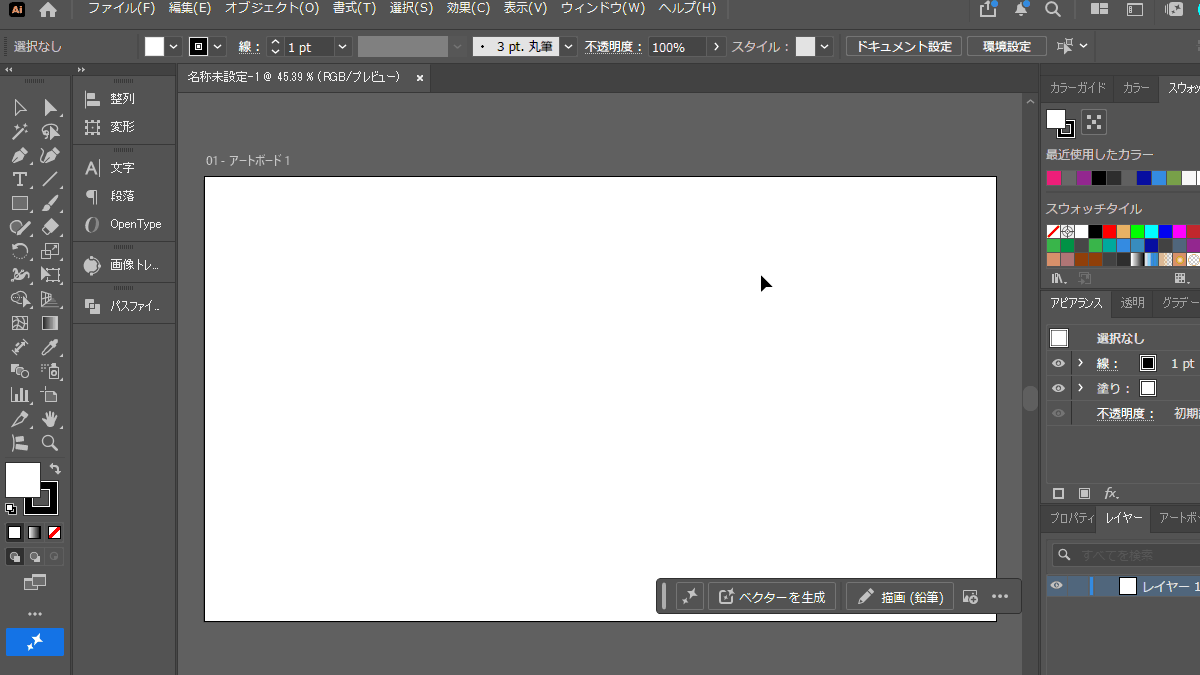Click 描画 (鉛筆) in contextual bar
The image size is (1200, 675).
900,597
